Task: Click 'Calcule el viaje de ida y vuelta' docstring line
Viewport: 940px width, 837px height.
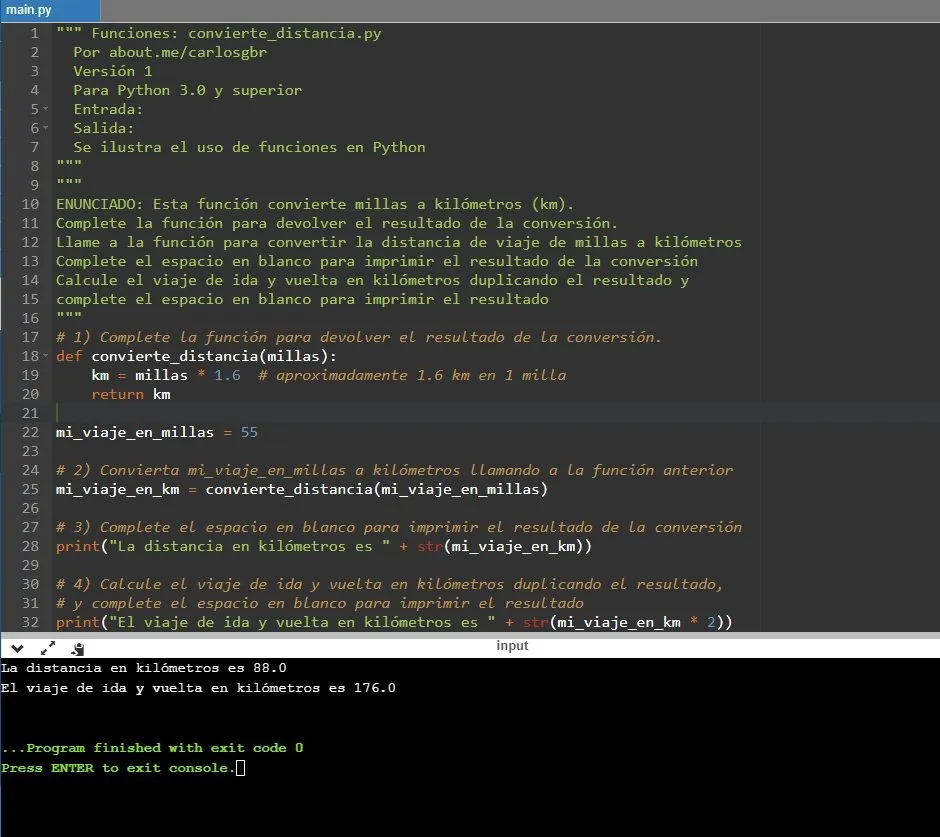Action: point(372,281)
